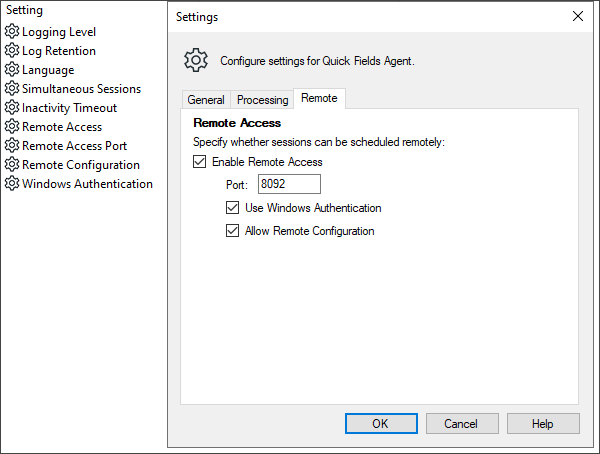Viewport: 600px width, 454px height.
Task: Uncheck Enable Remote Access checkbox
Action: coord(200,162)
